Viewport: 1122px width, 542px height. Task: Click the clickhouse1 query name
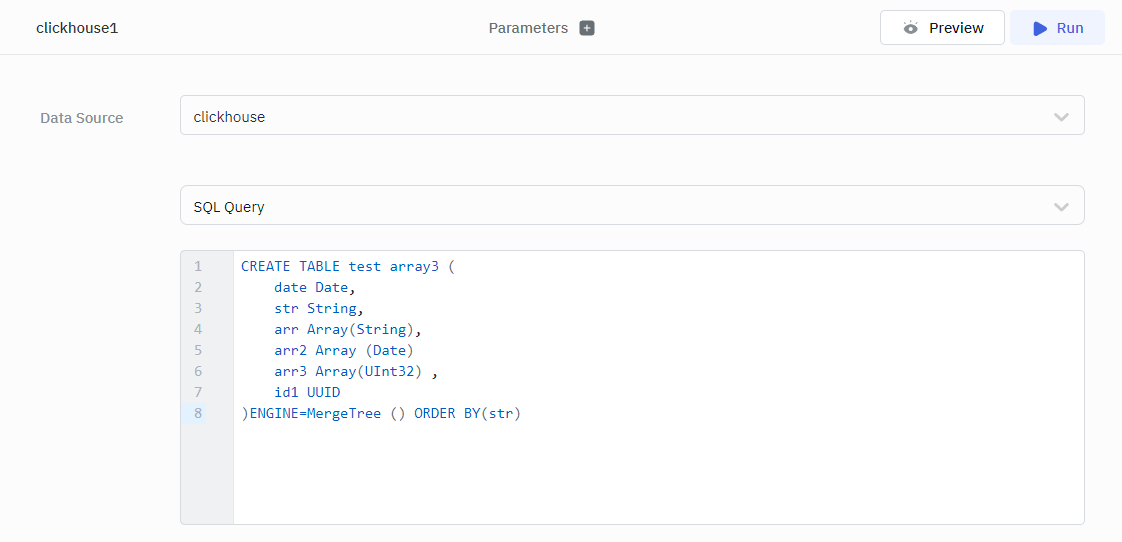[77, 28]
